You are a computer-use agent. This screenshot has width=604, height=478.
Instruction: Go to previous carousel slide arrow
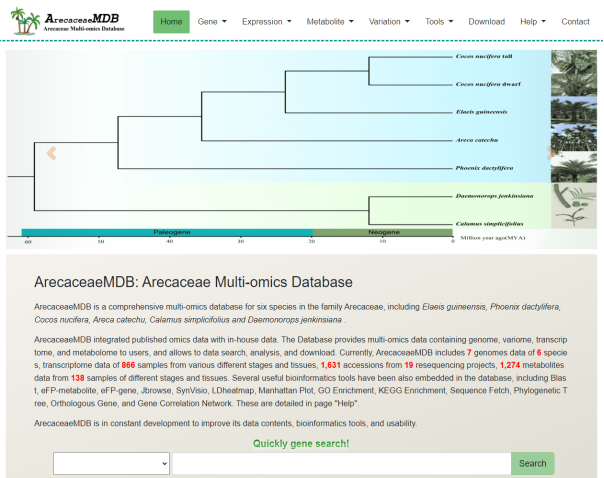click(x=51, y=153)
